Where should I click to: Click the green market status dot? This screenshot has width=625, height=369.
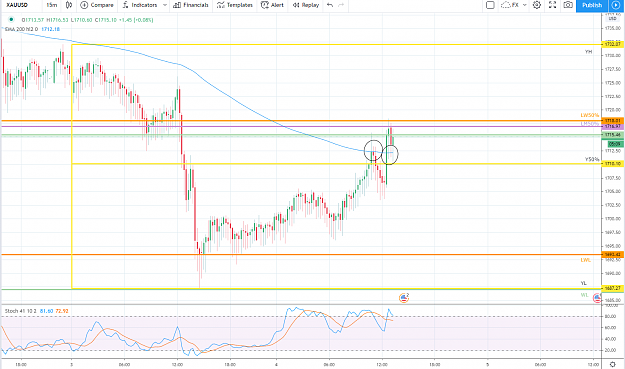[x=11, y=20]
